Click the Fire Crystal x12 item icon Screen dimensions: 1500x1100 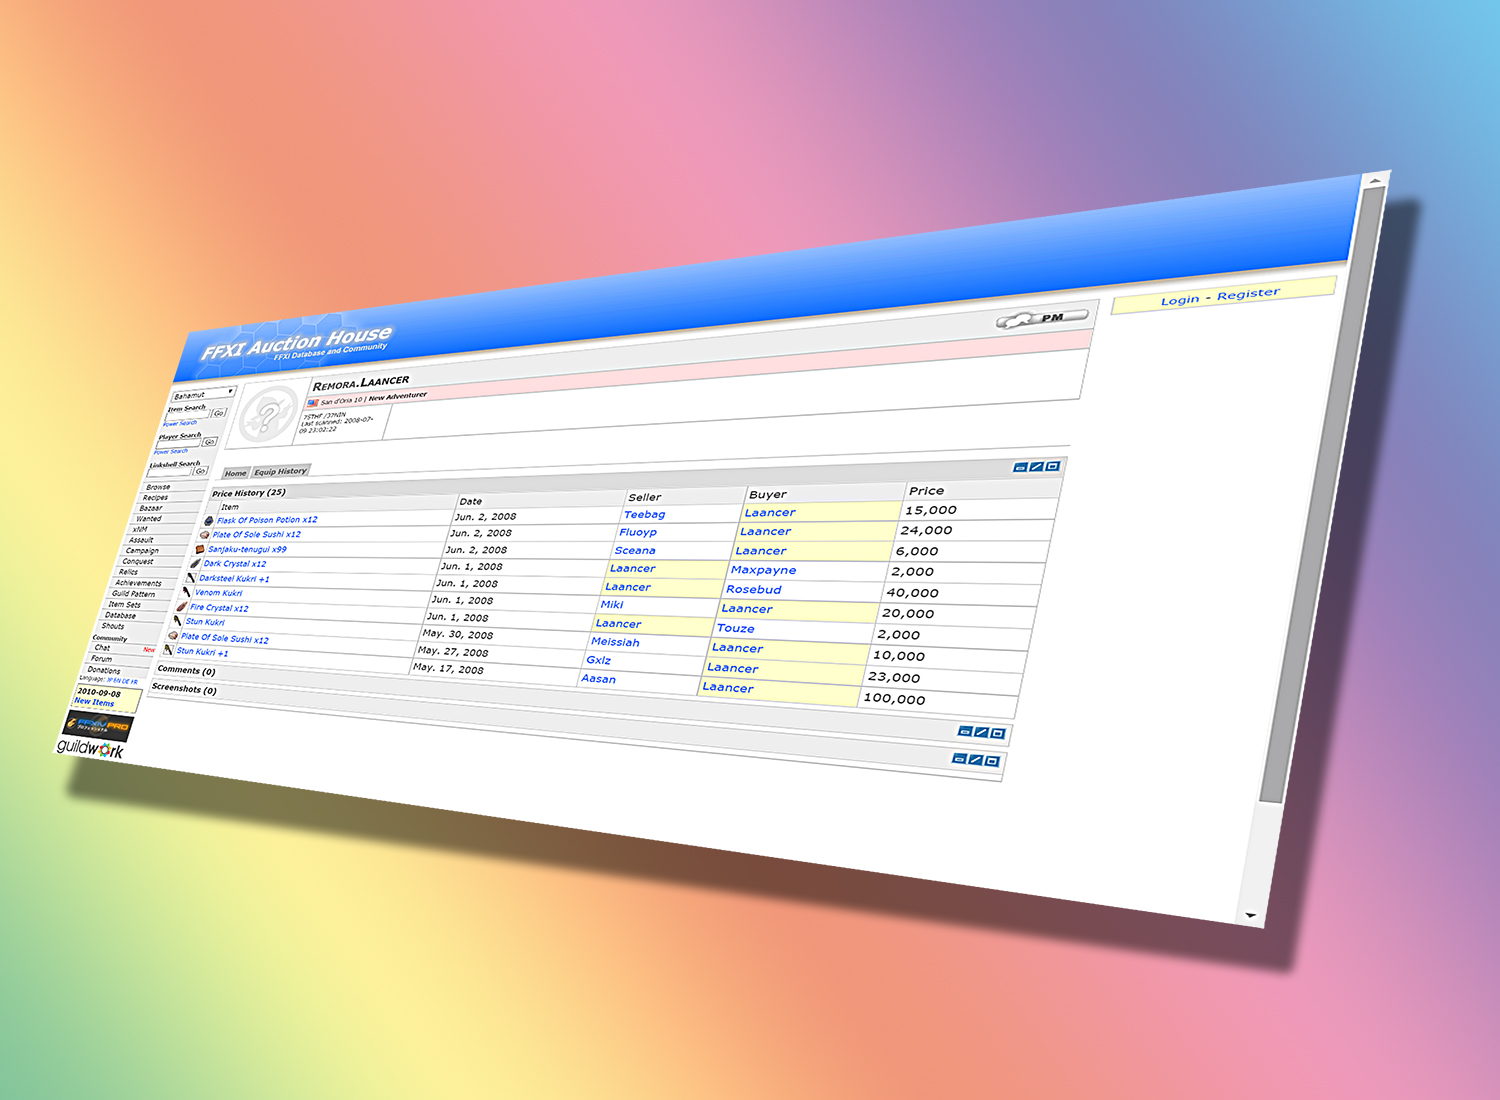click(x=181, y=606)
